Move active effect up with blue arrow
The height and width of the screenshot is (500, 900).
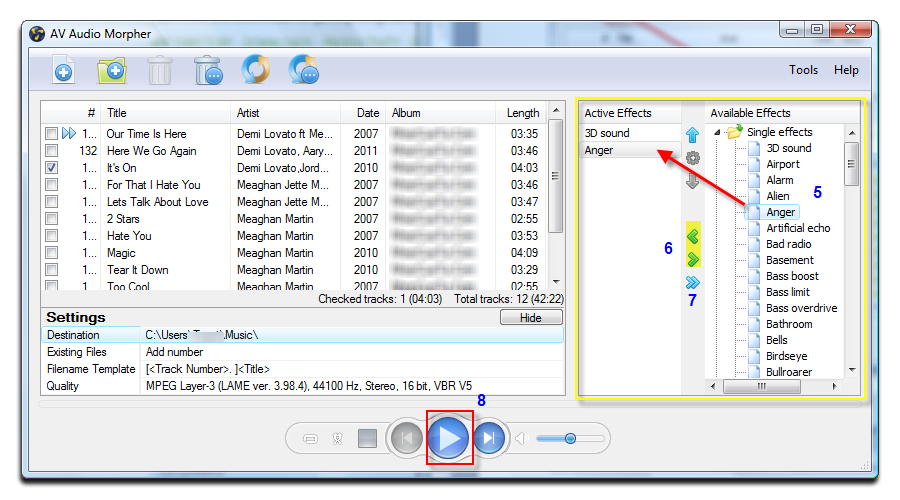click(x=692, y=135)
